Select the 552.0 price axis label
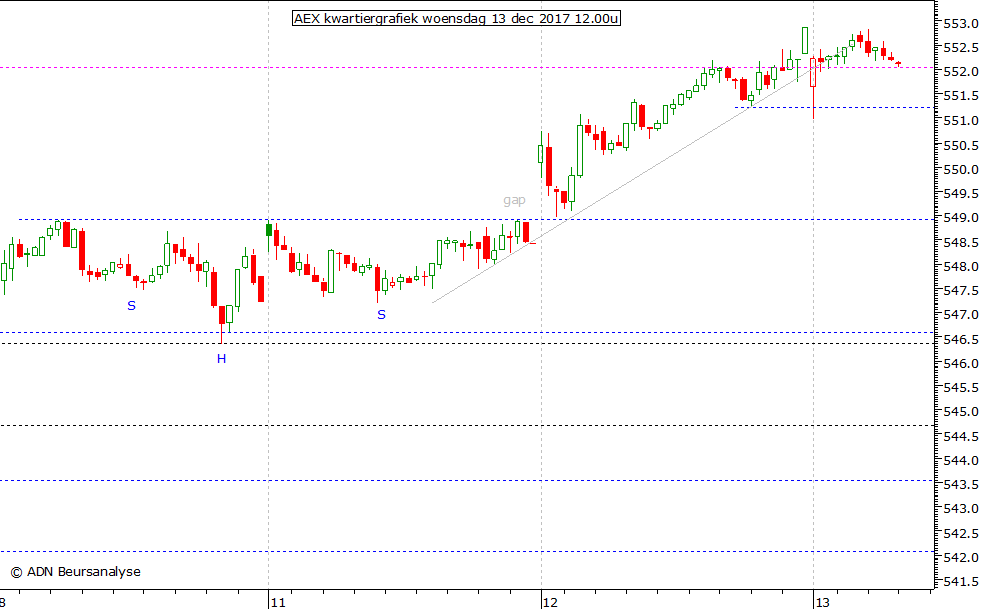This screenshot has width=982, height=609. tap(961, 72)
